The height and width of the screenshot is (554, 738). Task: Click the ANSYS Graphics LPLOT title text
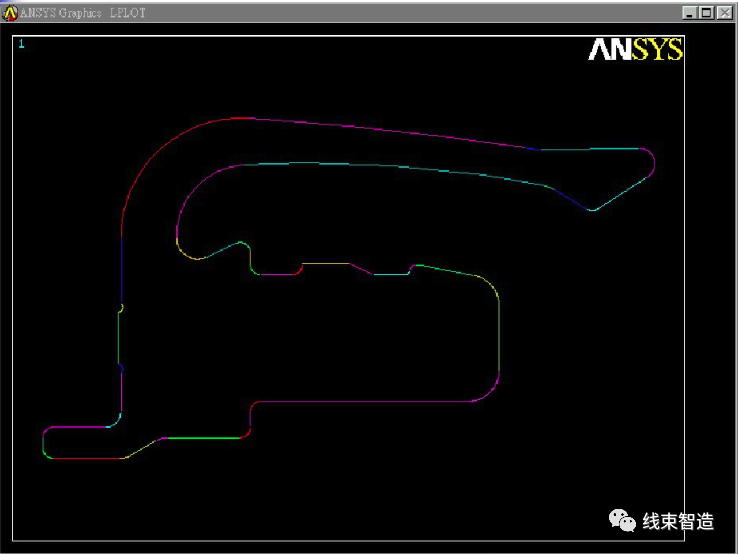[82, 13]
